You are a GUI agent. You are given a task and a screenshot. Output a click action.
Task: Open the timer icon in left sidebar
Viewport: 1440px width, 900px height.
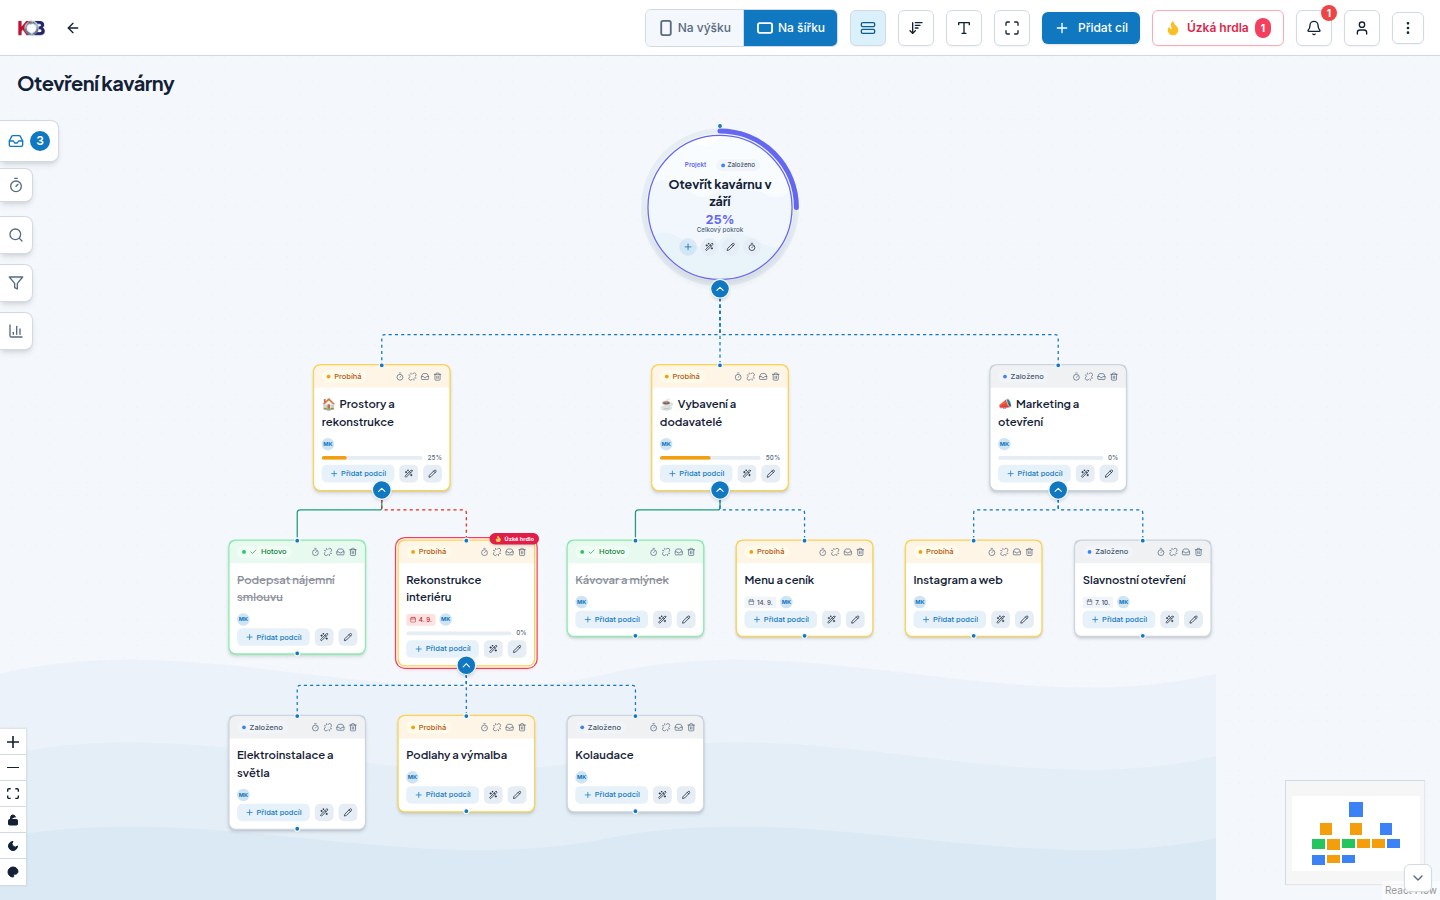point(16,186)
